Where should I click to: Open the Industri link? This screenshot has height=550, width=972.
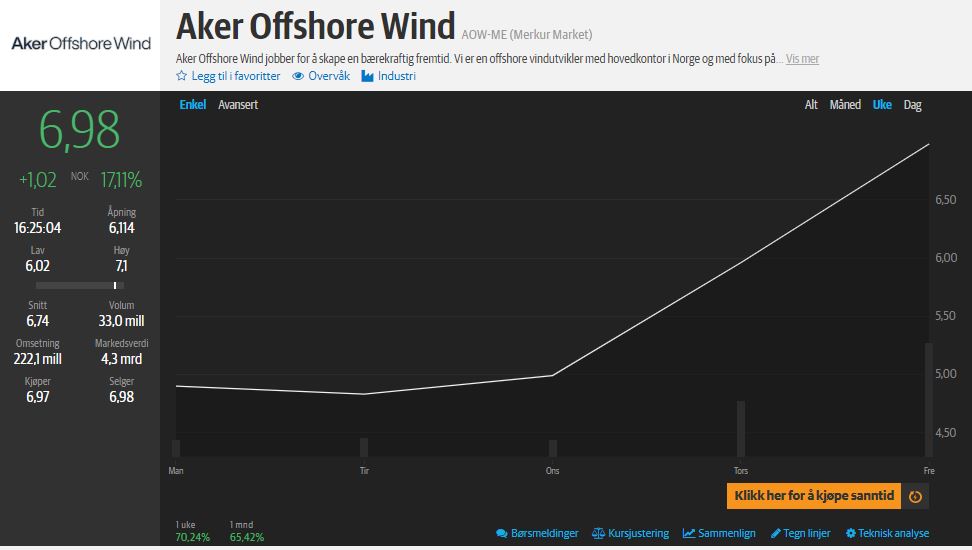(397, 76)
